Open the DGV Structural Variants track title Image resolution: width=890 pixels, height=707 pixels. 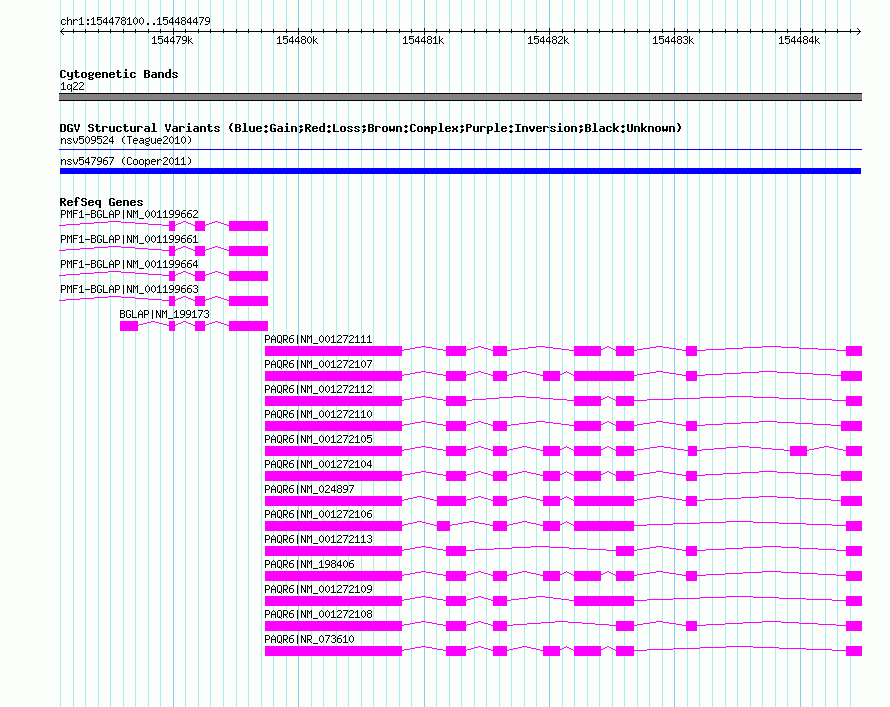pyautogui.click(x=371, y=128)
